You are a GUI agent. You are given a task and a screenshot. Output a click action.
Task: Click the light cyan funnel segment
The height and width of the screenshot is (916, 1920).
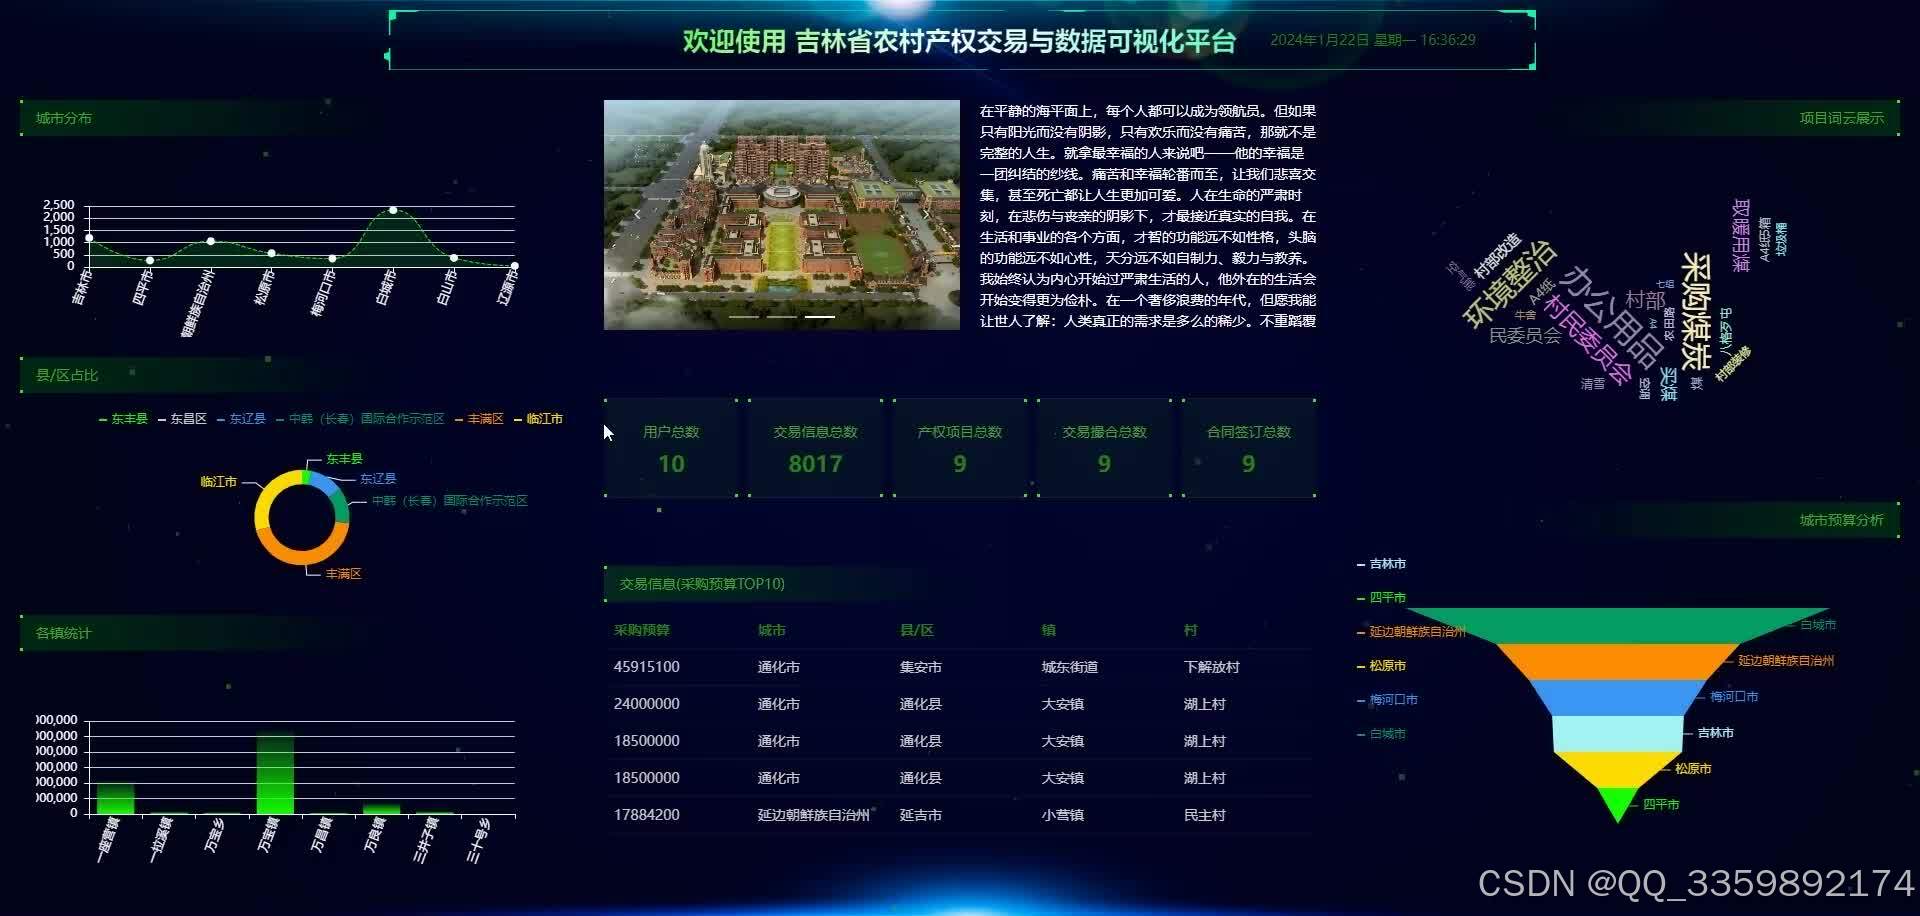[1617, 733]
